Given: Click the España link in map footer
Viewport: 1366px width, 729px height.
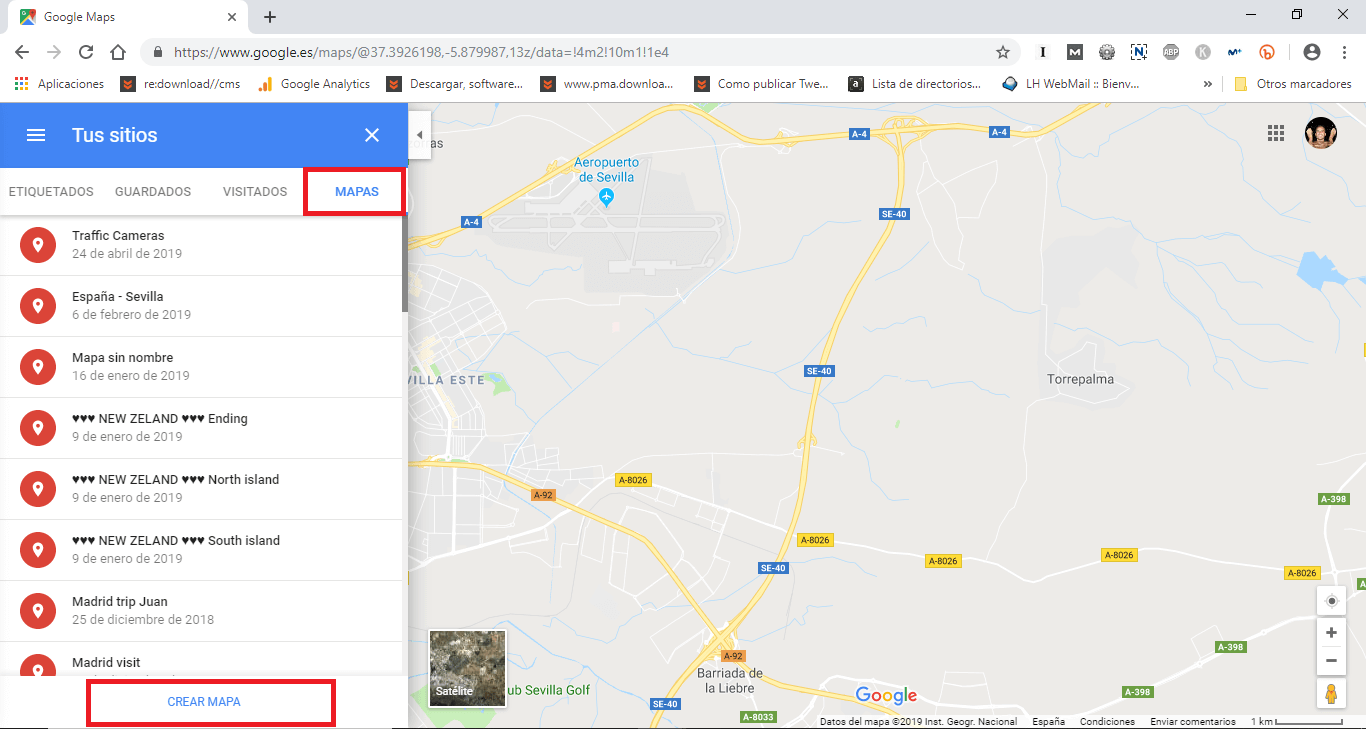Looking at the screenshot, I should 1048,721.
